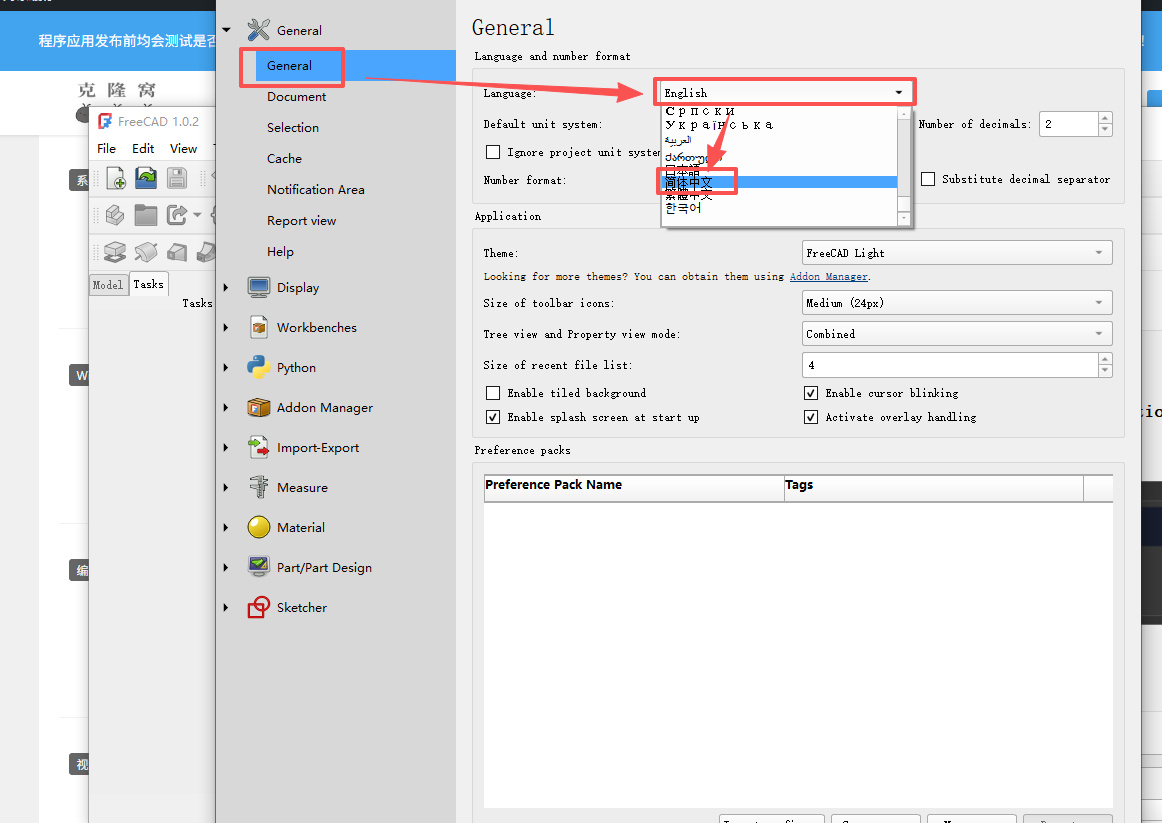Select the Measure caliper icon
1162x823 pixels.
pos(259,487)
